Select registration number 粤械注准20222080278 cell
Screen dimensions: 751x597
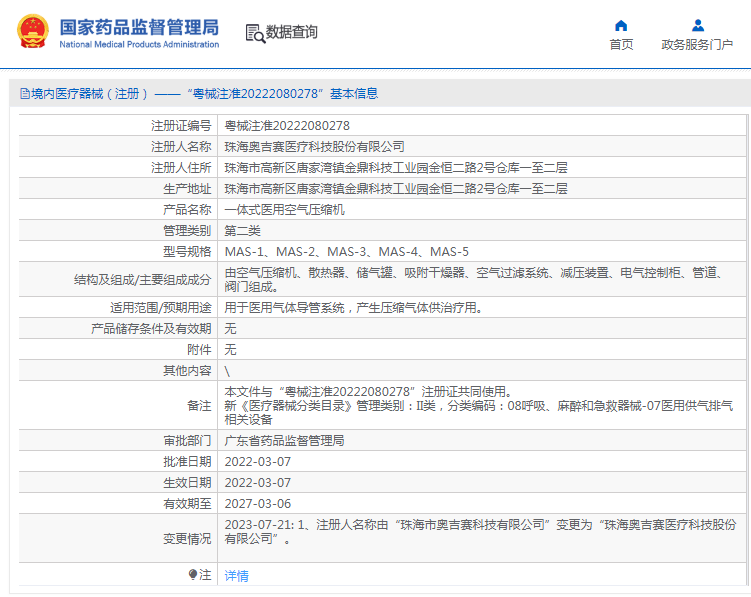tap(287, 126)
